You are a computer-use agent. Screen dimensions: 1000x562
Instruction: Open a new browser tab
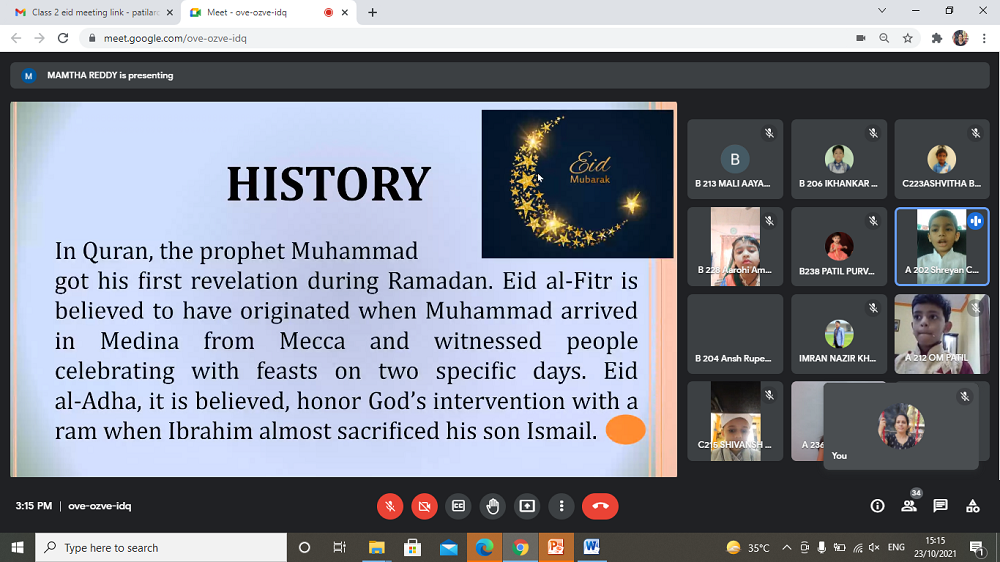(373, 12)
